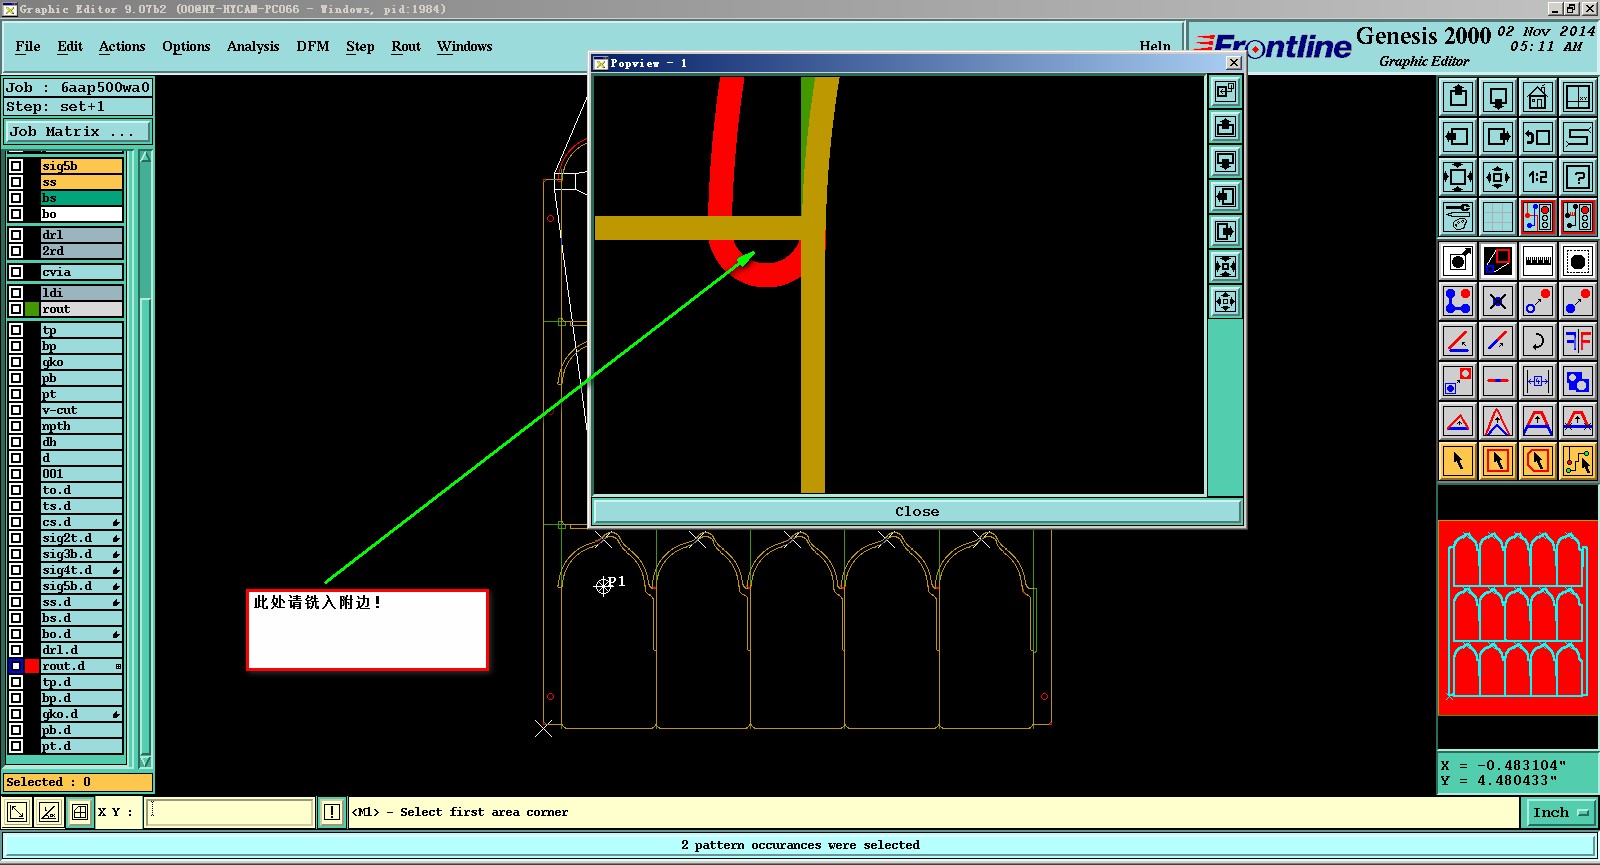Toggle the drl.d layer checkbox
This screenshot has height=865, width=1600.
[x=16, y=650]
